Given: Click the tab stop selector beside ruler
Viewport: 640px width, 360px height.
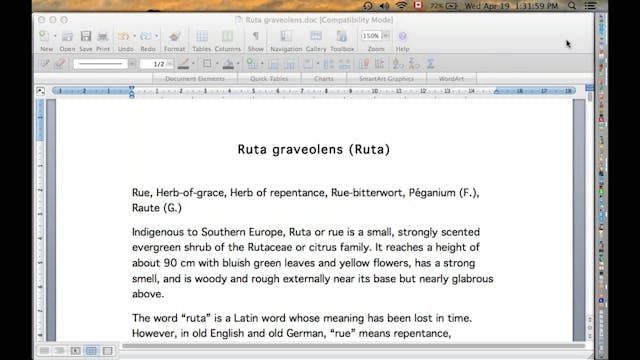Looking at the screenshot, I should click(40, 91).
